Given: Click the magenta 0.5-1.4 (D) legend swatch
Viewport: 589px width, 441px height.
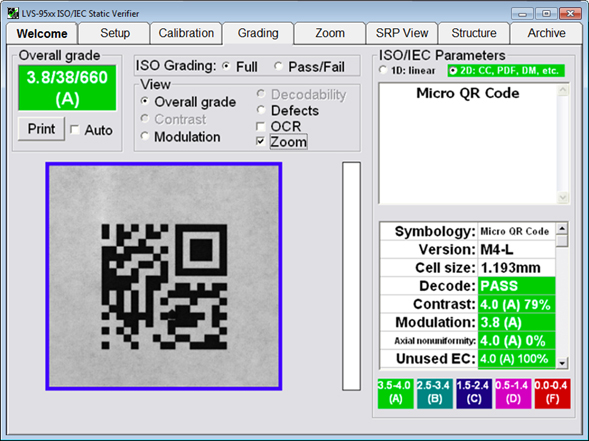Looking at the screenshot, I should [x=513, y=394].
